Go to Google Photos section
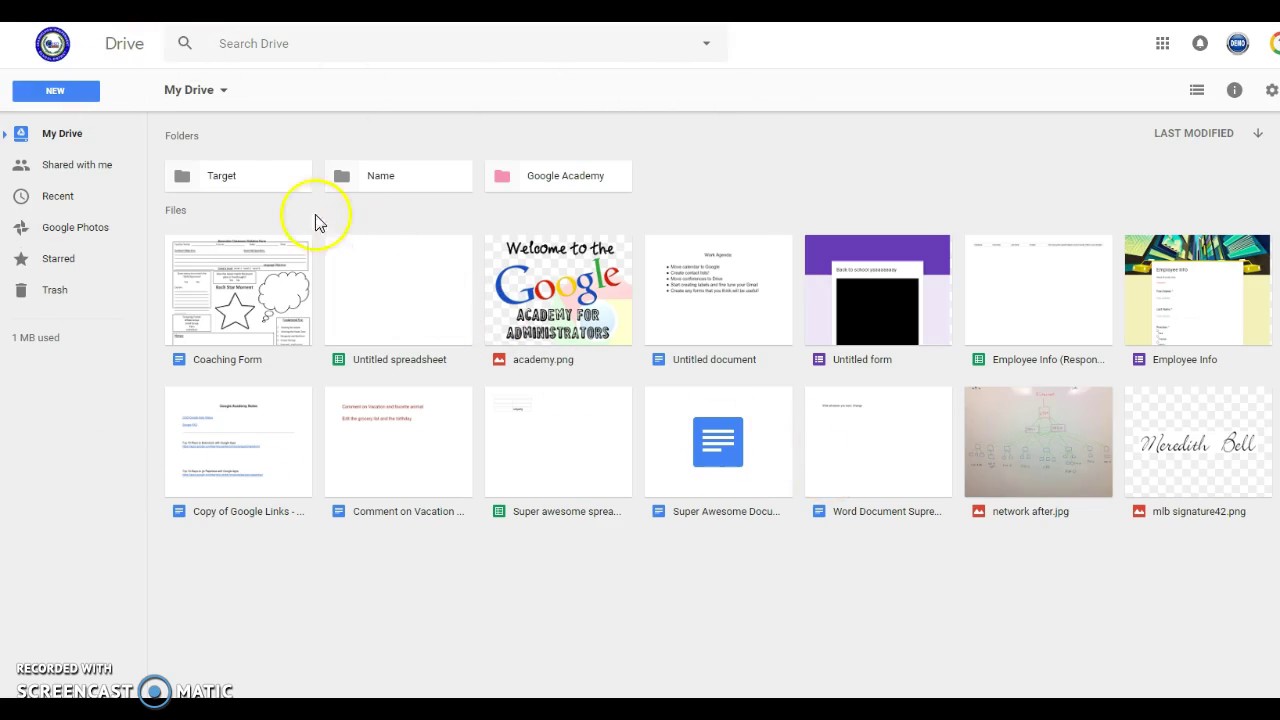 coord(75,227)
